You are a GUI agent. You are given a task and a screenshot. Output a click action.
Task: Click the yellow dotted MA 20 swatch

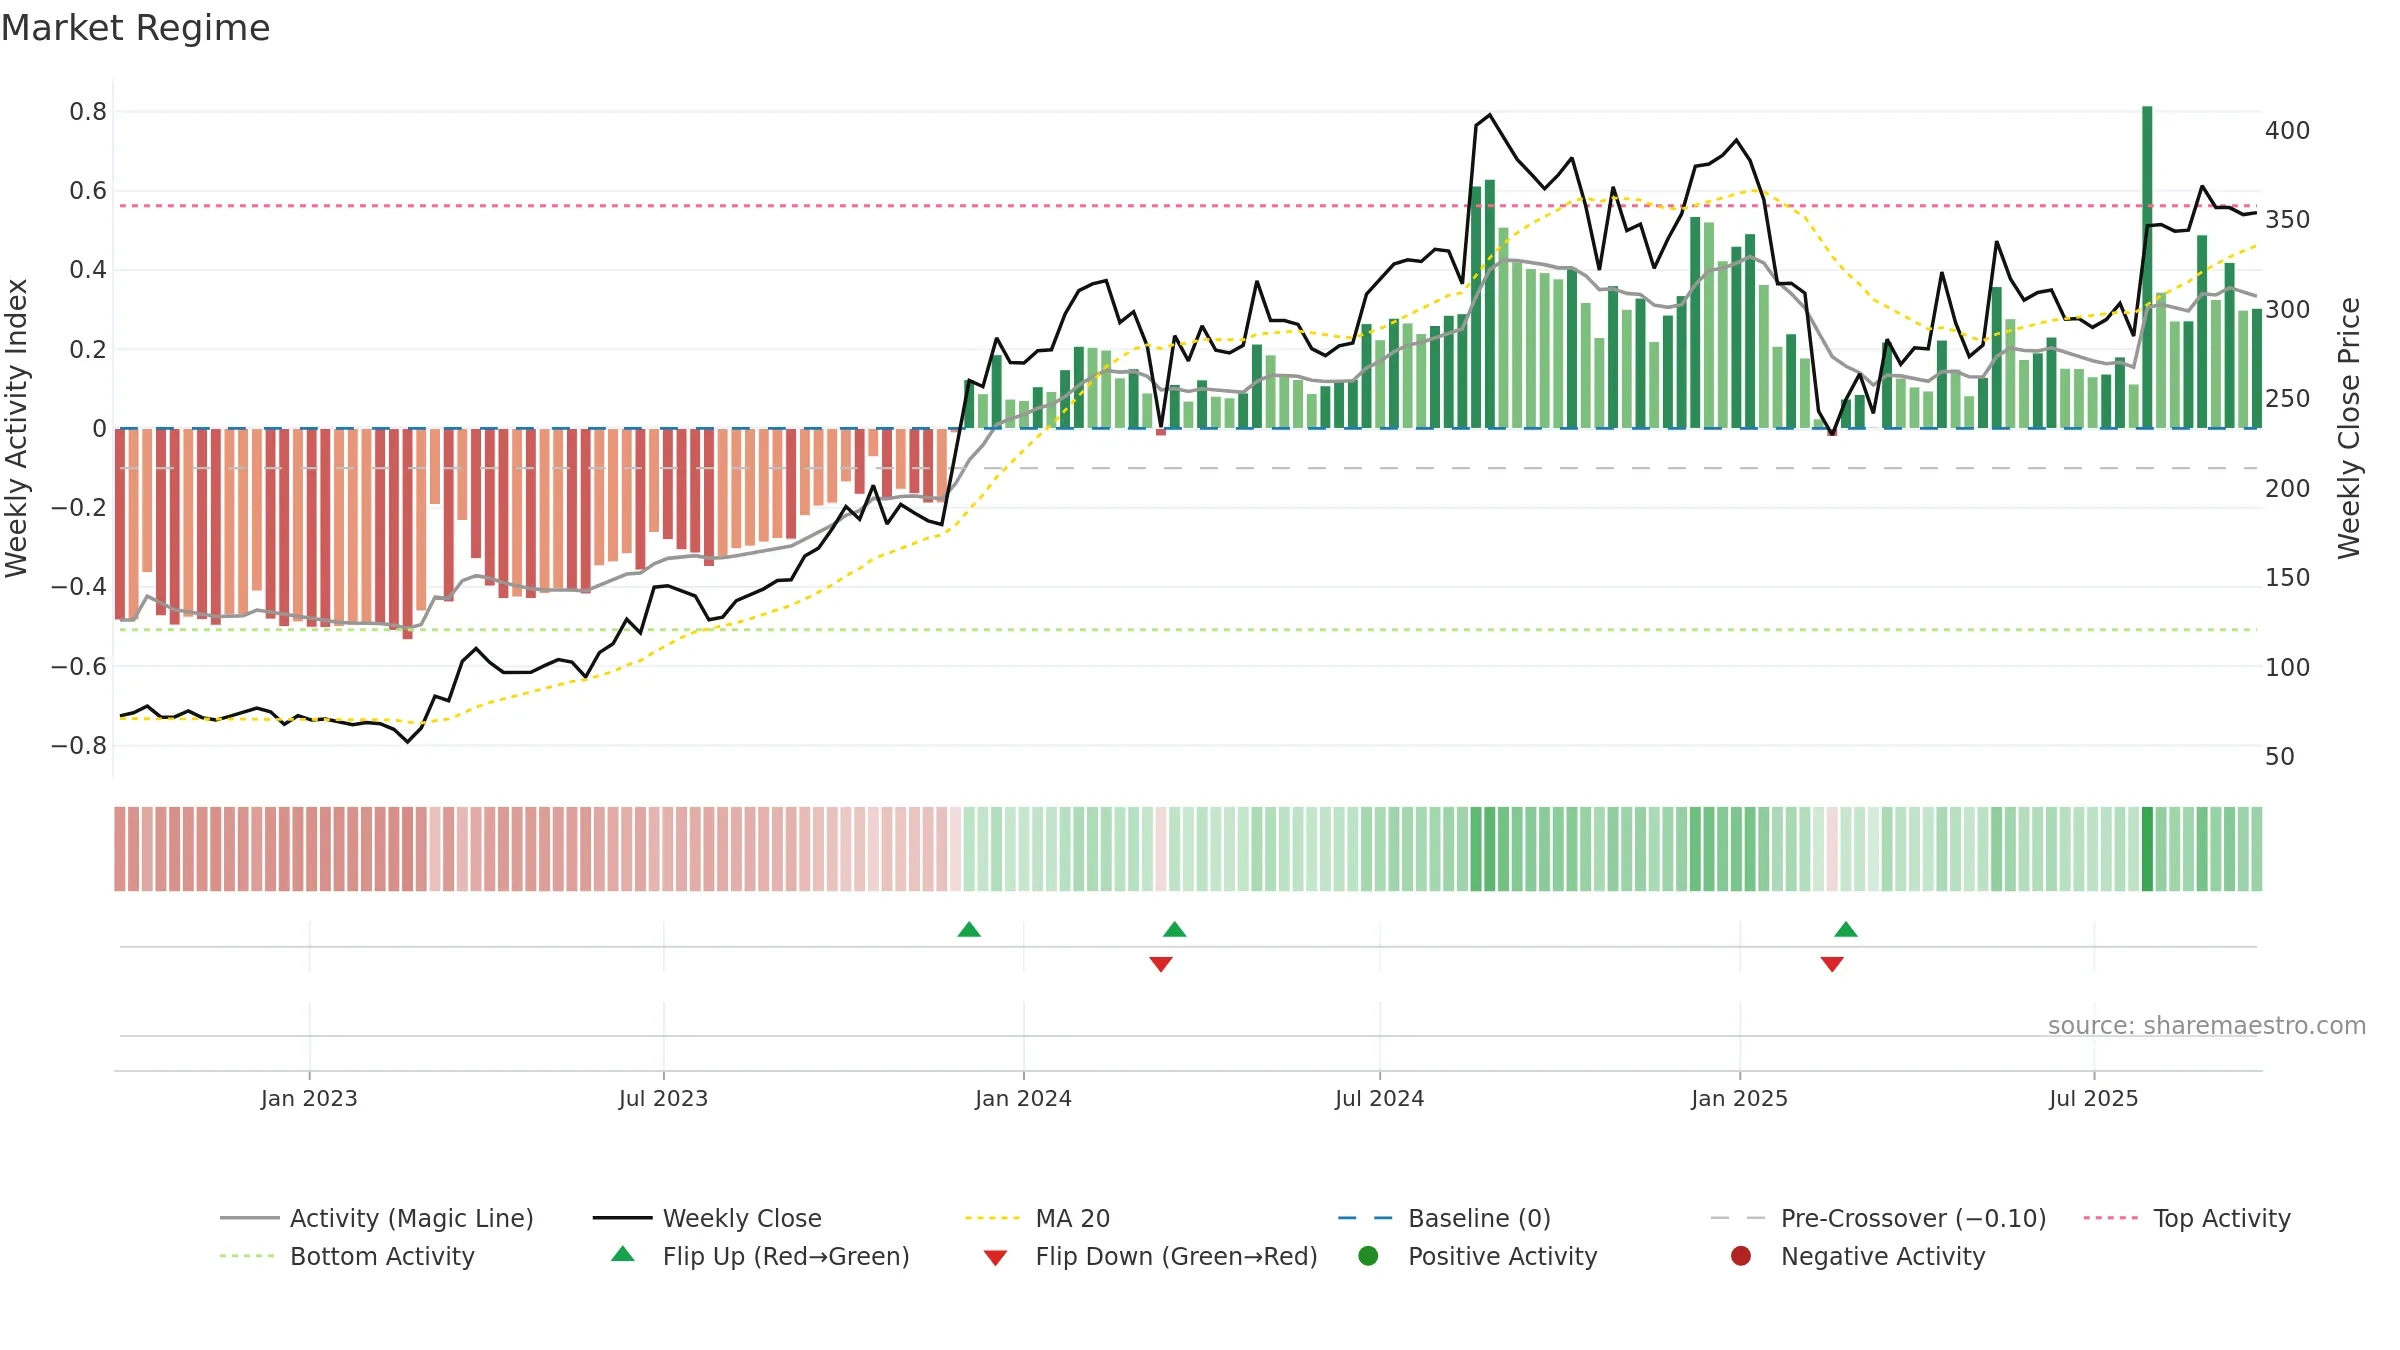tap(992, 1218)
